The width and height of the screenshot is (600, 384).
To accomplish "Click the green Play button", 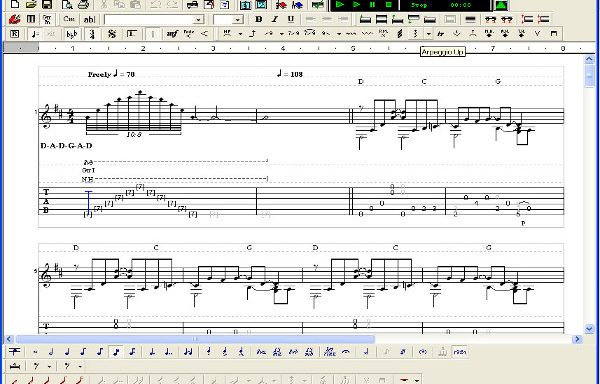I will (x=340, y=5).
